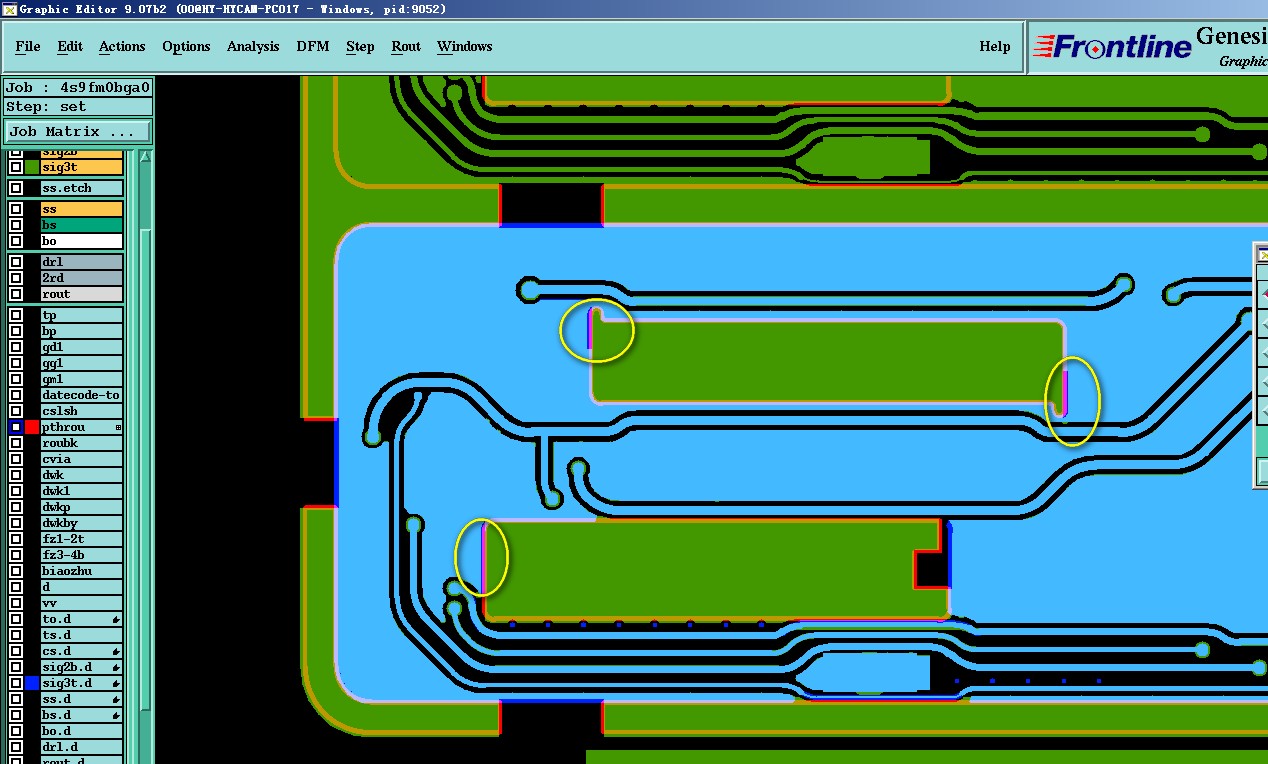
Task: Click the Job : 4s9fm0bga0 field
Action: click(78, 87)
